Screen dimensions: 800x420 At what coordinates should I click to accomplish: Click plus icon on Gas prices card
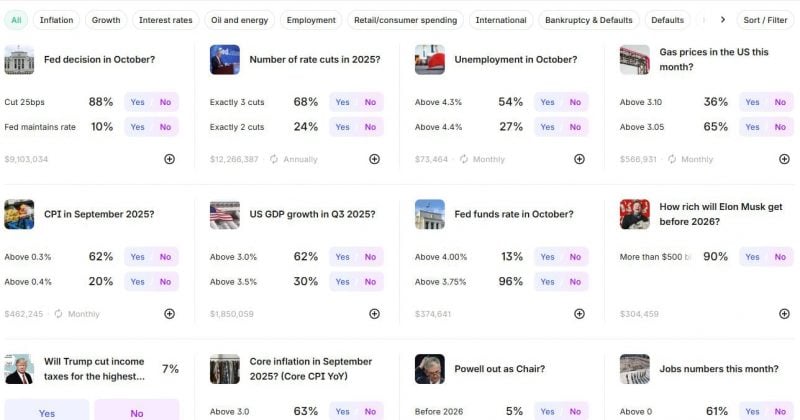[785, 159]
